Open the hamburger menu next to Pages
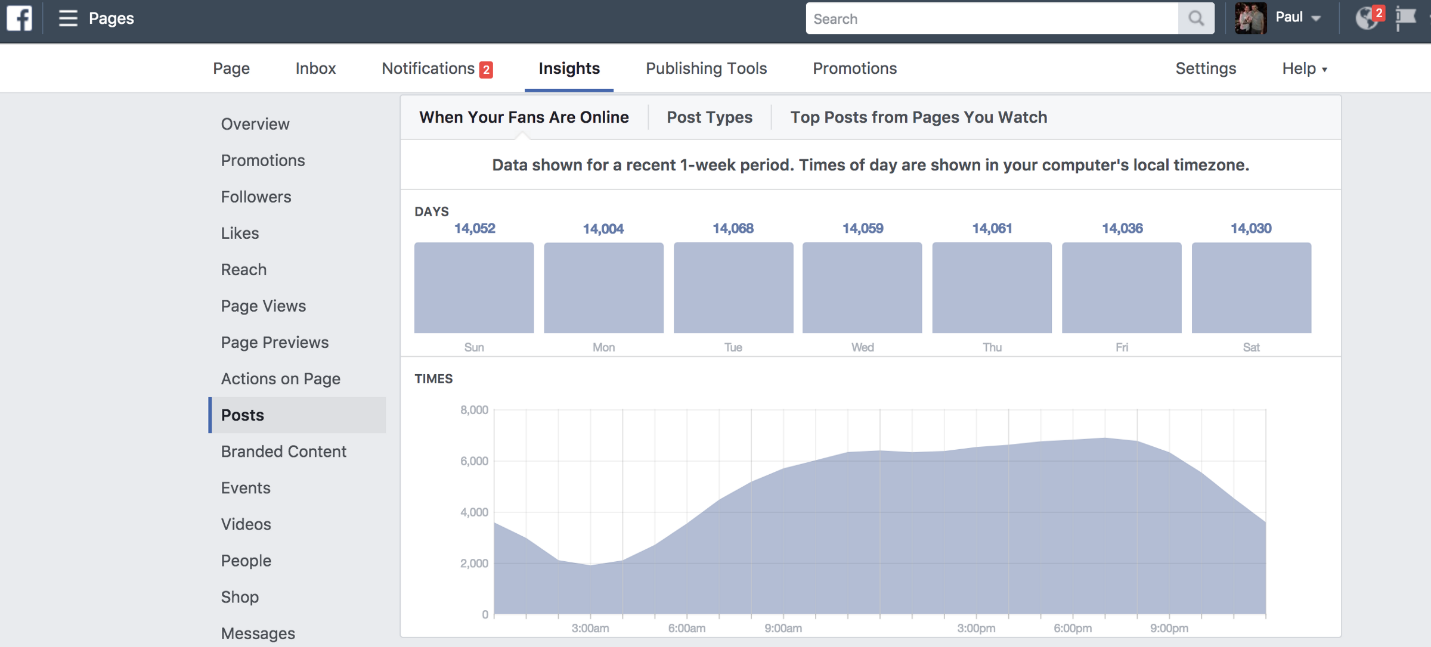1431x647 pixels. 68,18
